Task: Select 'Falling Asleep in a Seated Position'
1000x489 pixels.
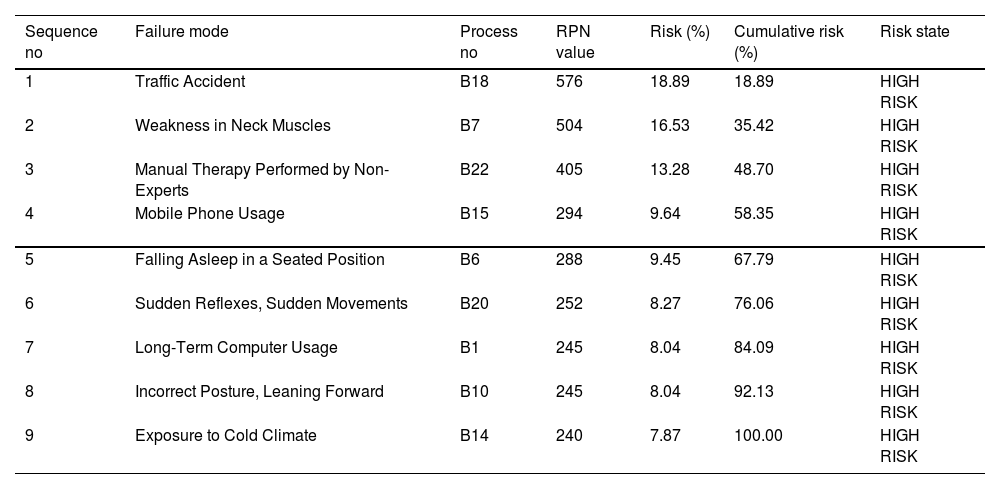Action: (x=259, y=259)
